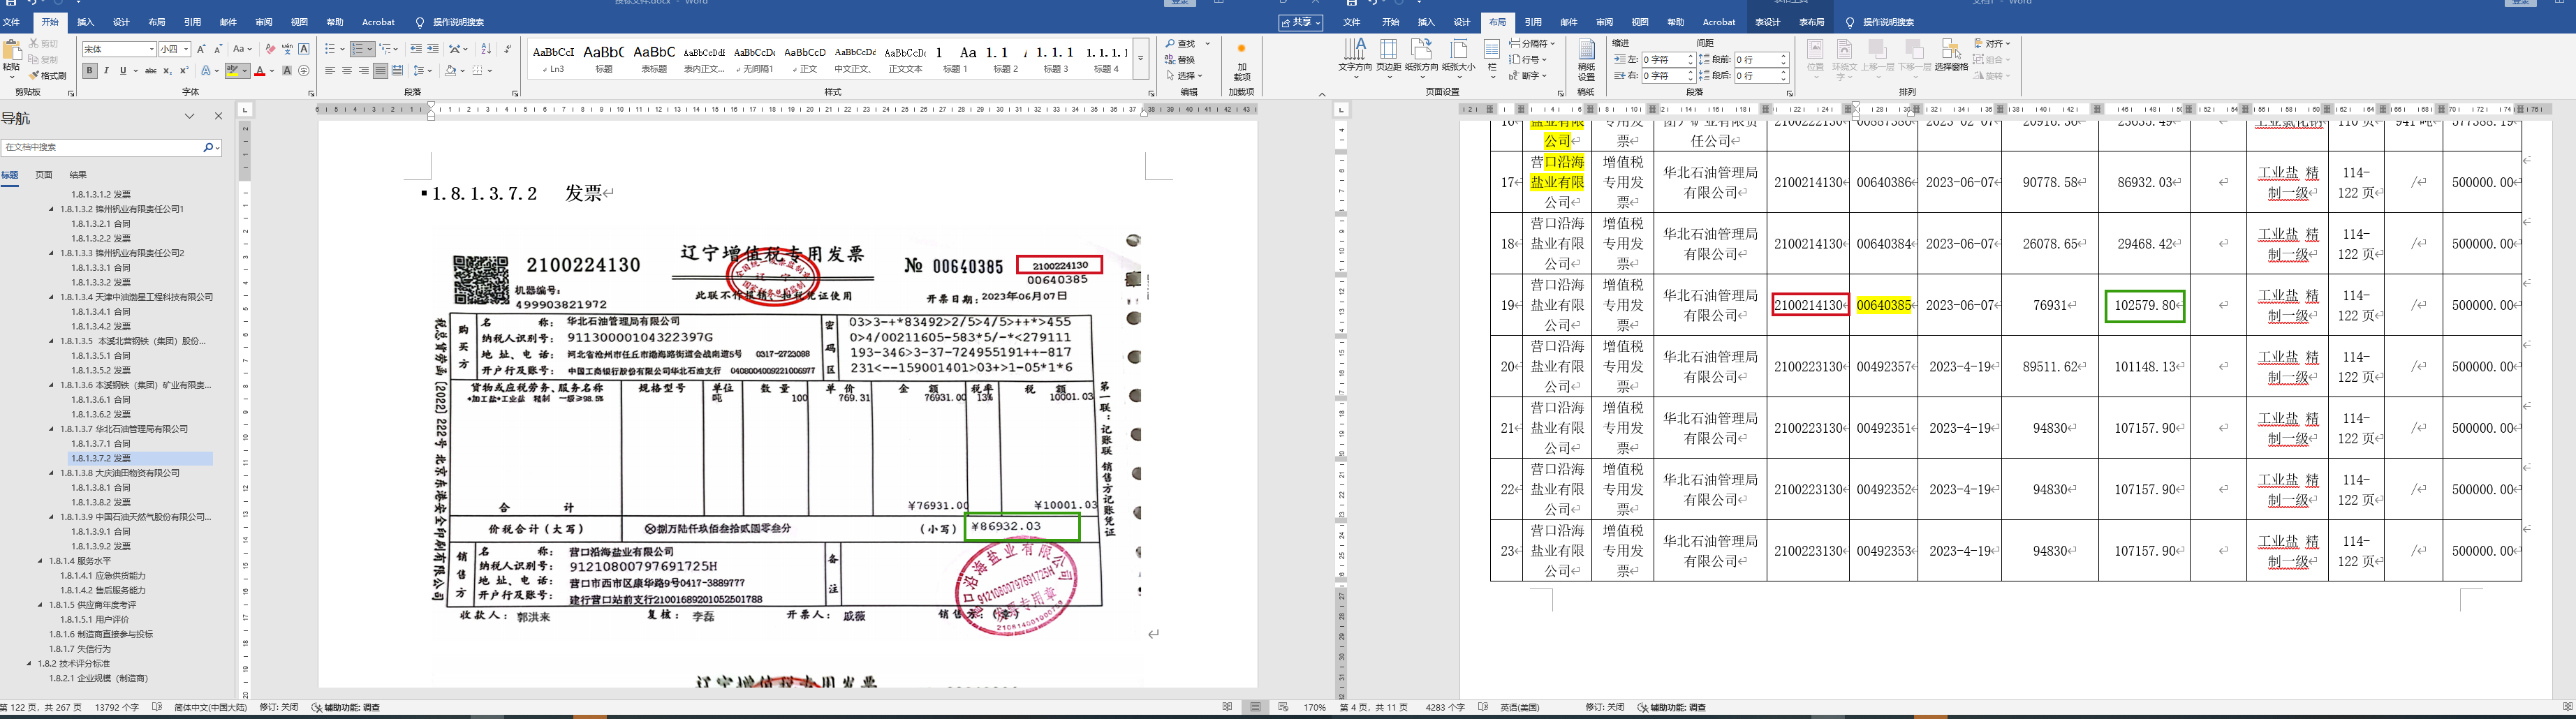Toggle italic formatting
2576x719 pixels.
pos(106,71)
